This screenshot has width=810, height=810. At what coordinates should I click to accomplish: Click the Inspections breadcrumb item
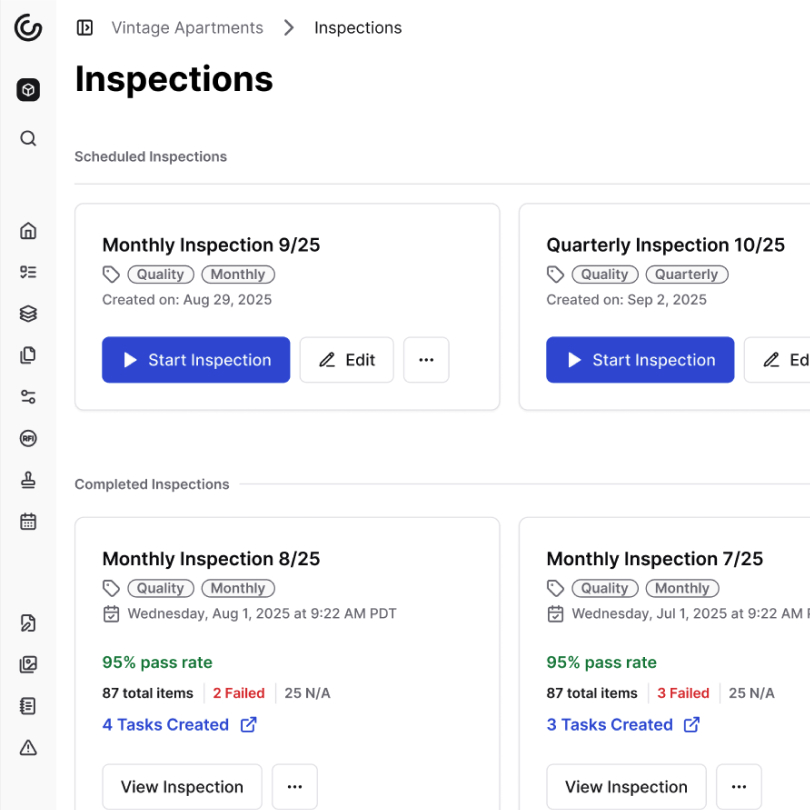(x=357, y=27)
